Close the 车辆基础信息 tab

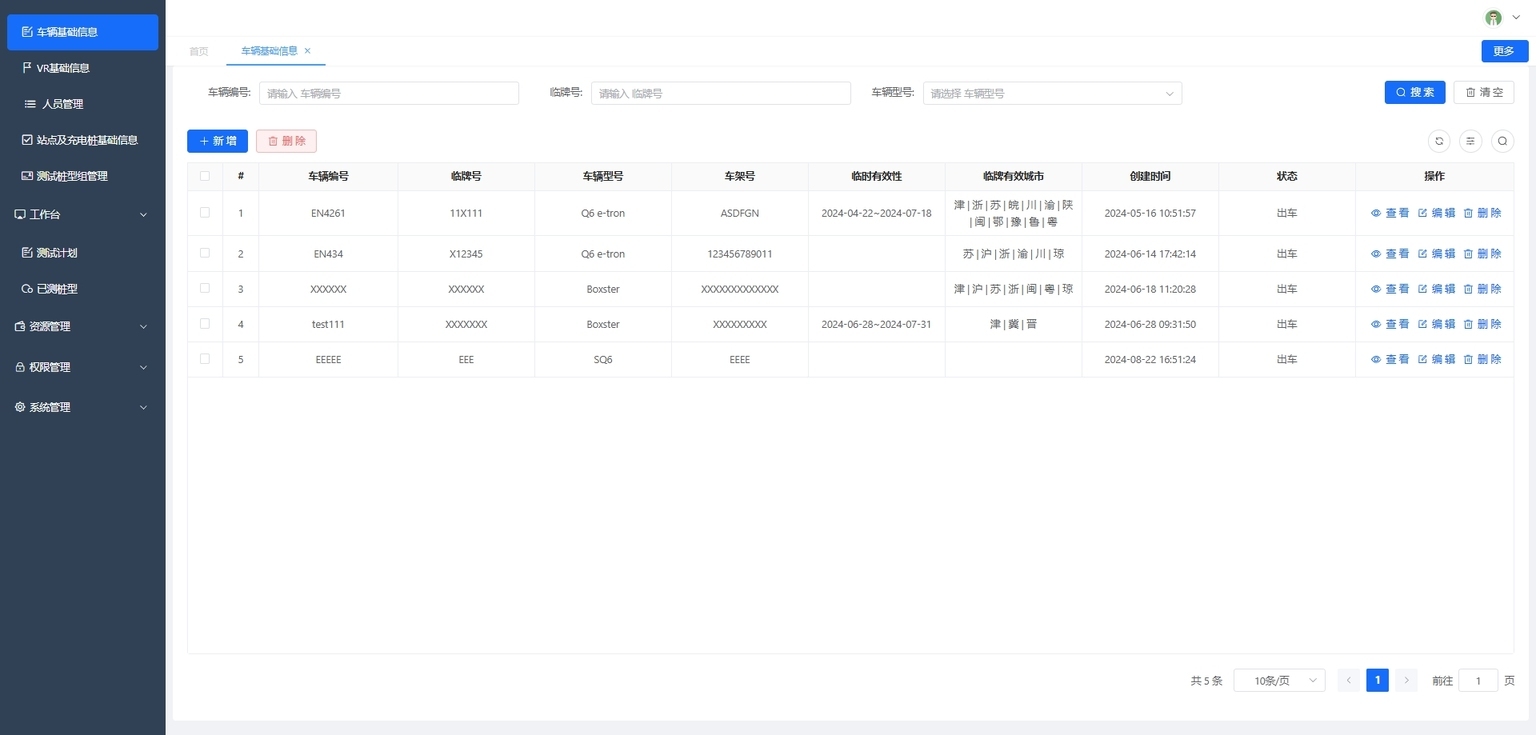click(307, 51)
